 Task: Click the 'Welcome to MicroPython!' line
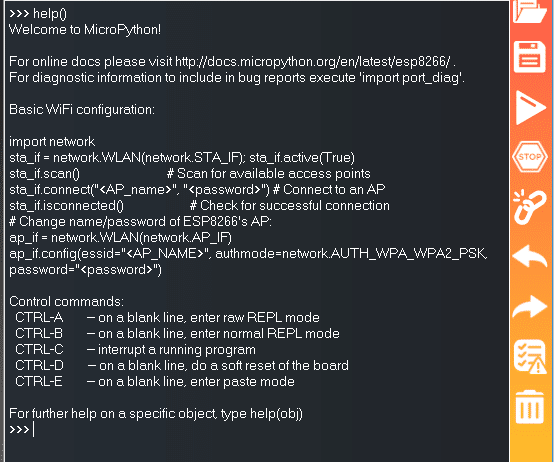coord(85,29)
